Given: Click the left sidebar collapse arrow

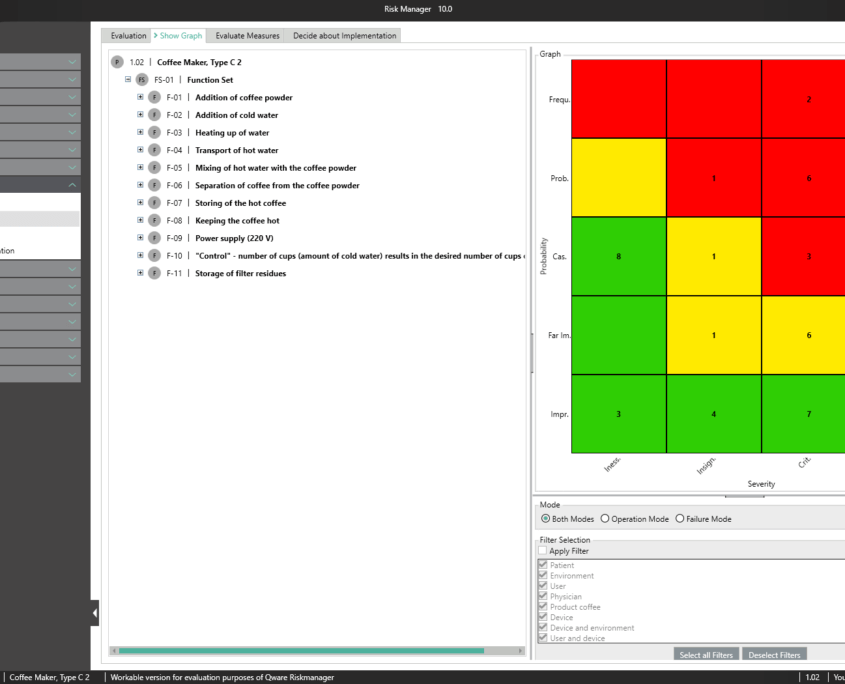Looking at the screenshot, I should (x=95, y=612).
